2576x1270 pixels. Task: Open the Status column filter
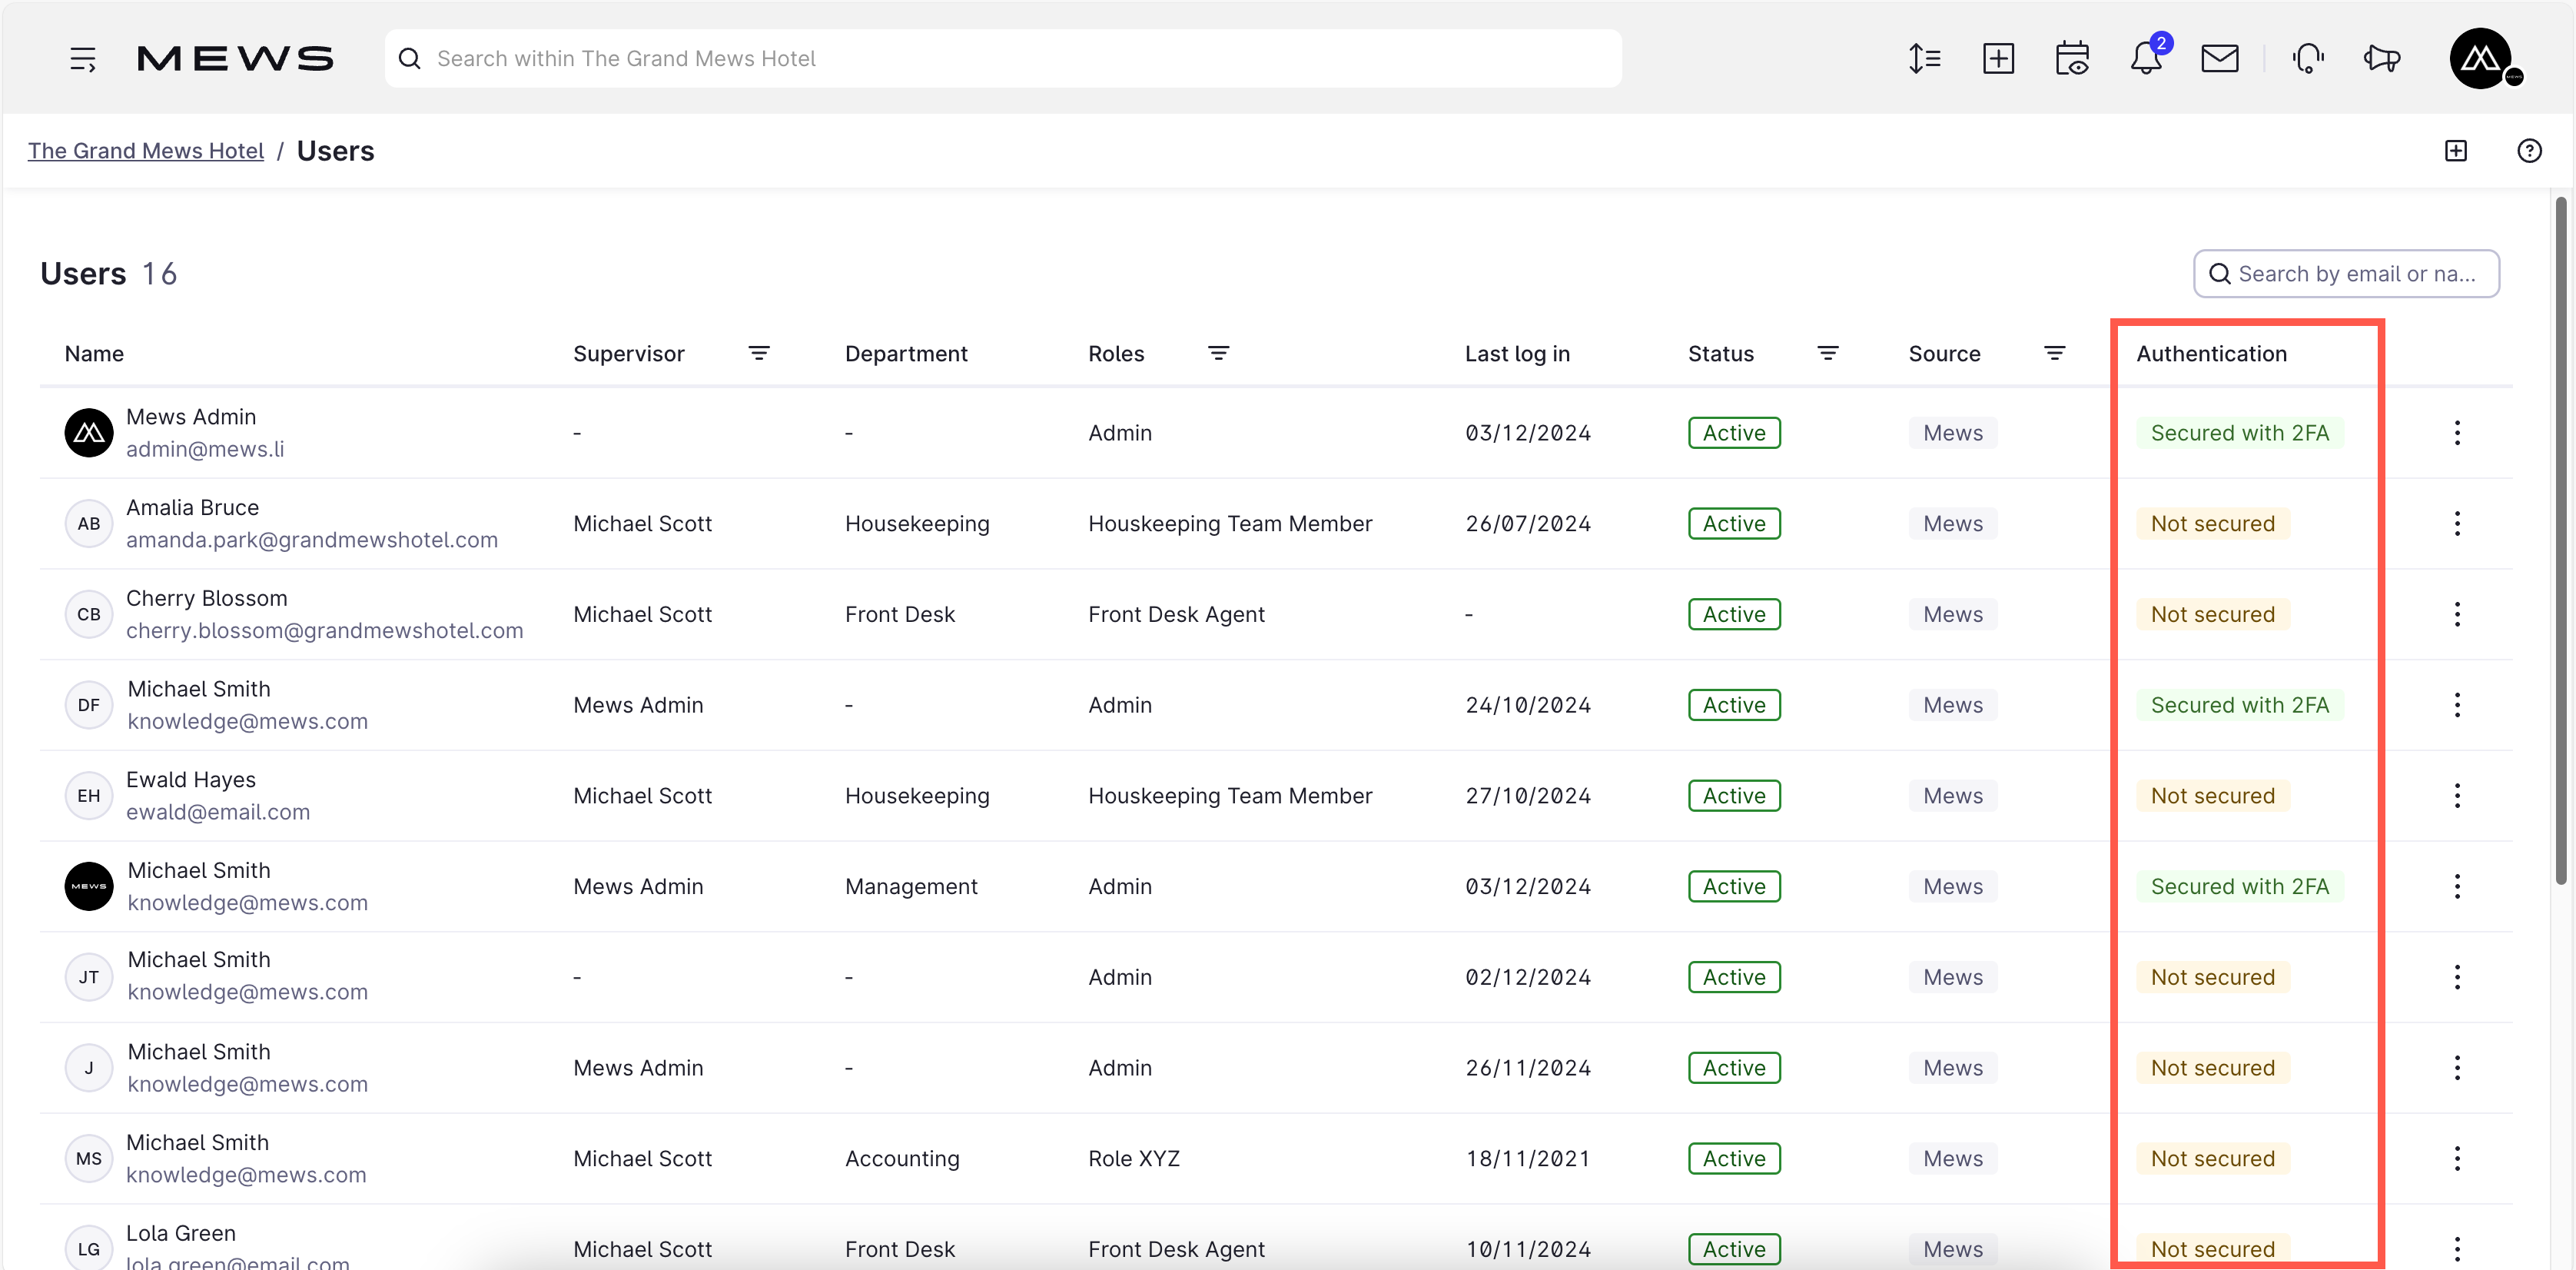pyautogui.click(x=1829, y=353)
